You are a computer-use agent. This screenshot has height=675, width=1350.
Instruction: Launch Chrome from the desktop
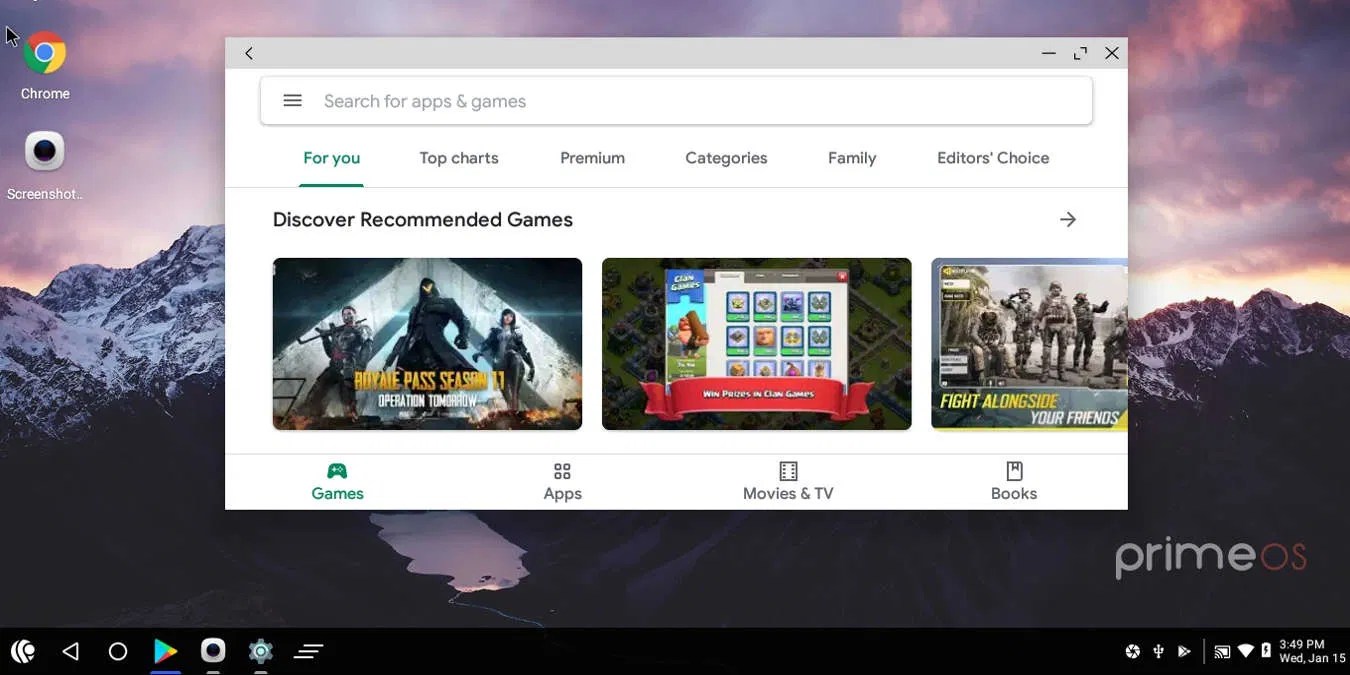click(x=44, y=52)
